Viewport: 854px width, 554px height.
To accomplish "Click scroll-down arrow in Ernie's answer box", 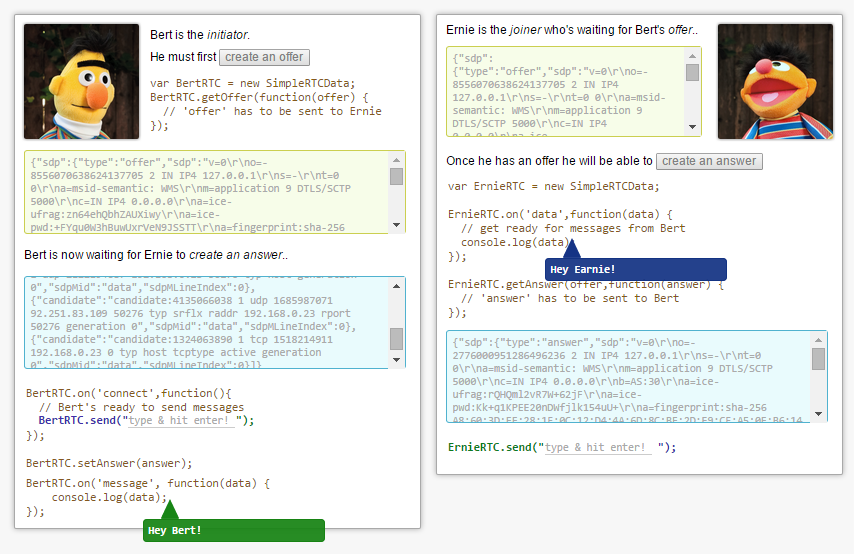I will [818, 414].
